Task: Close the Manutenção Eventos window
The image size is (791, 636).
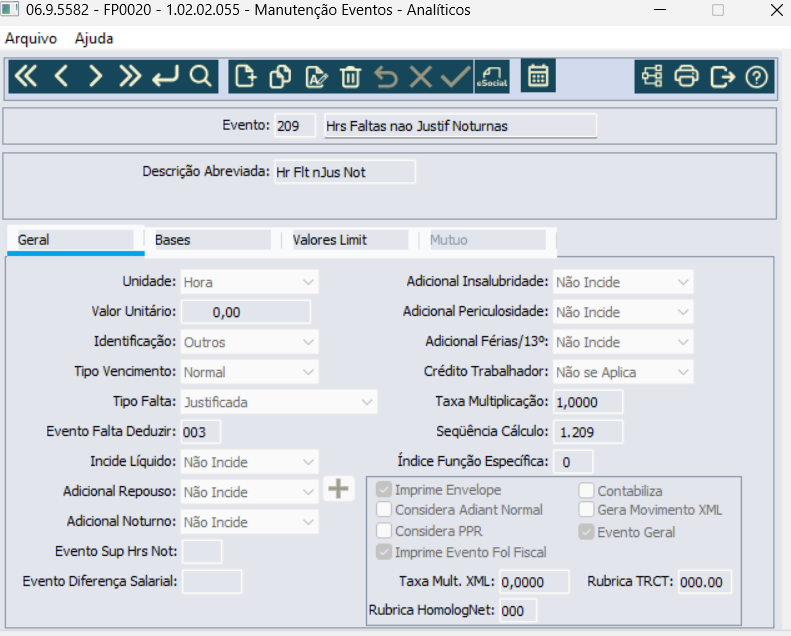Action: [776, 10]
